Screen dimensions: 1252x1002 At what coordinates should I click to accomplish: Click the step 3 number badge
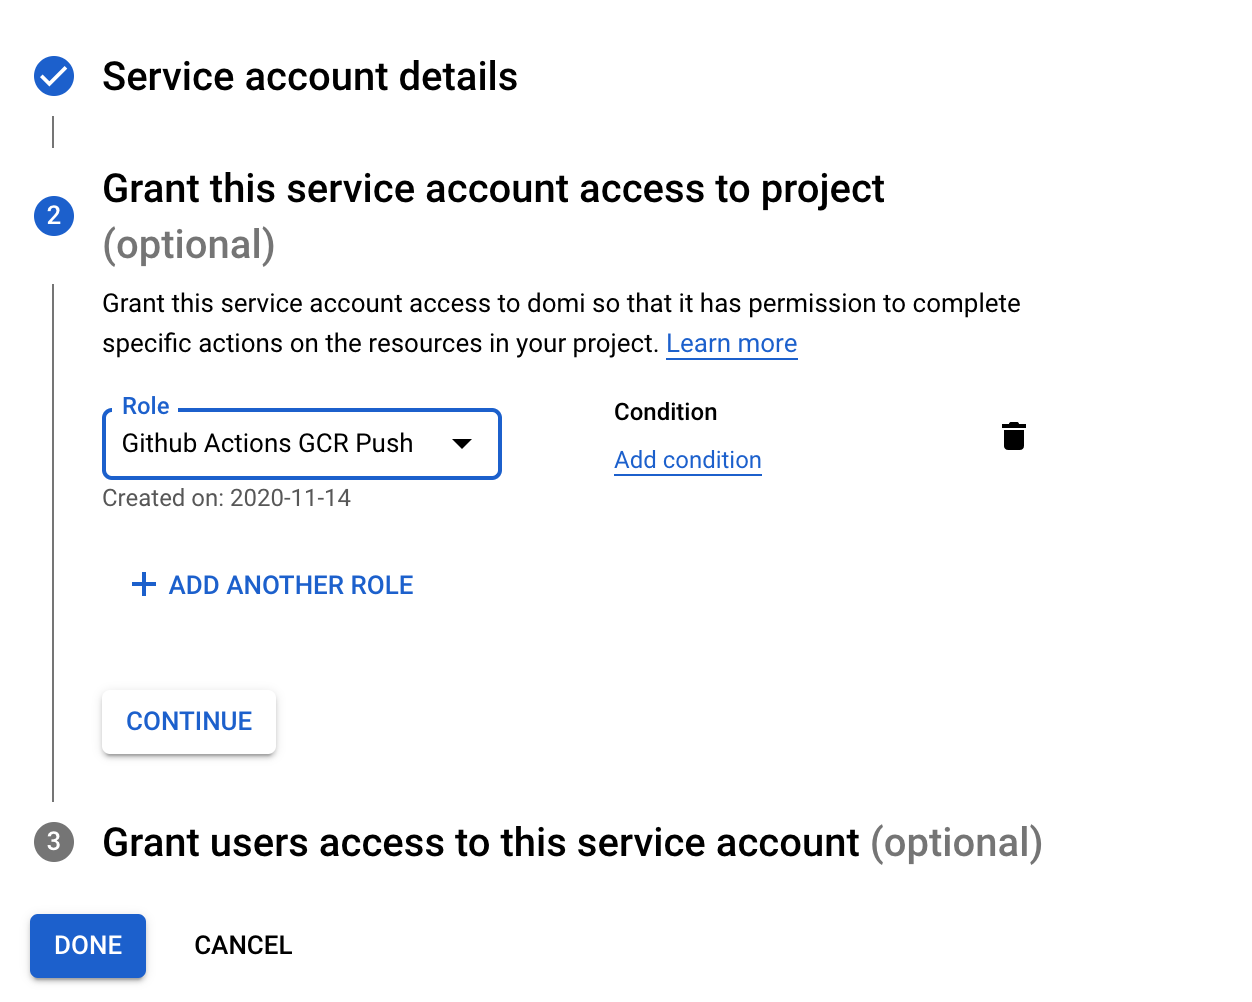(x=54, y=842)
